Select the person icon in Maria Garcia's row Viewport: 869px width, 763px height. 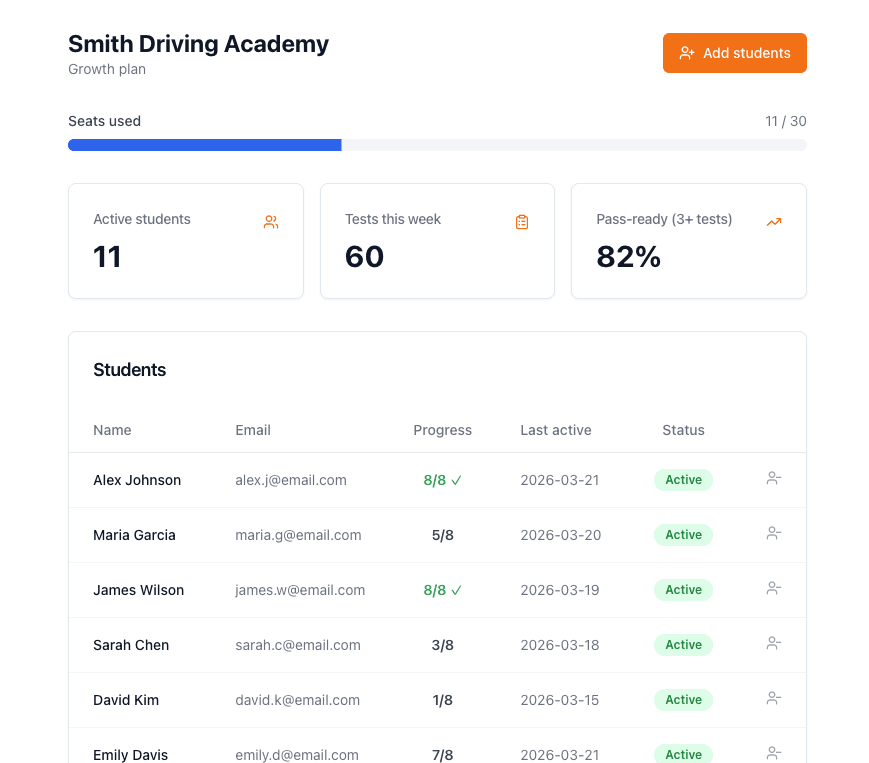tap(773, 534)
